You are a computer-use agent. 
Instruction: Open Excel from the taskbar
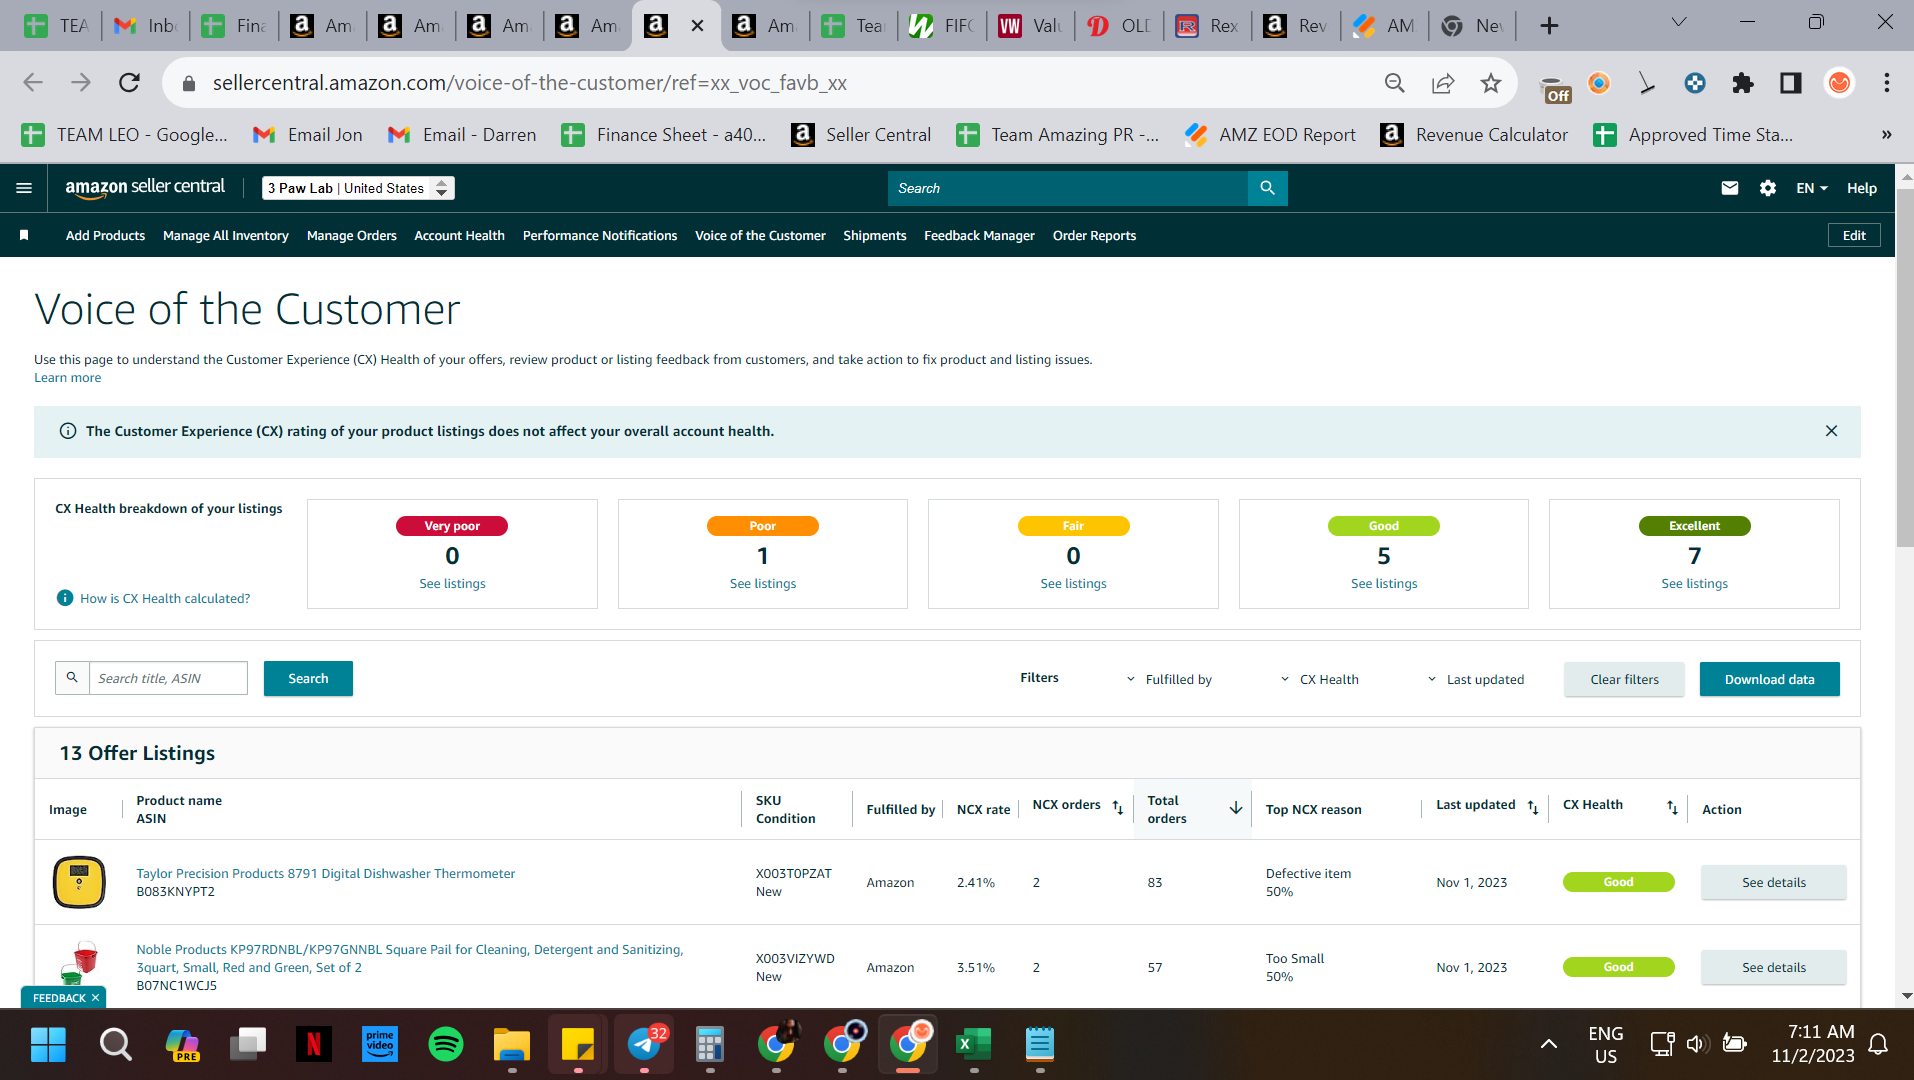tap(973, 1044)
